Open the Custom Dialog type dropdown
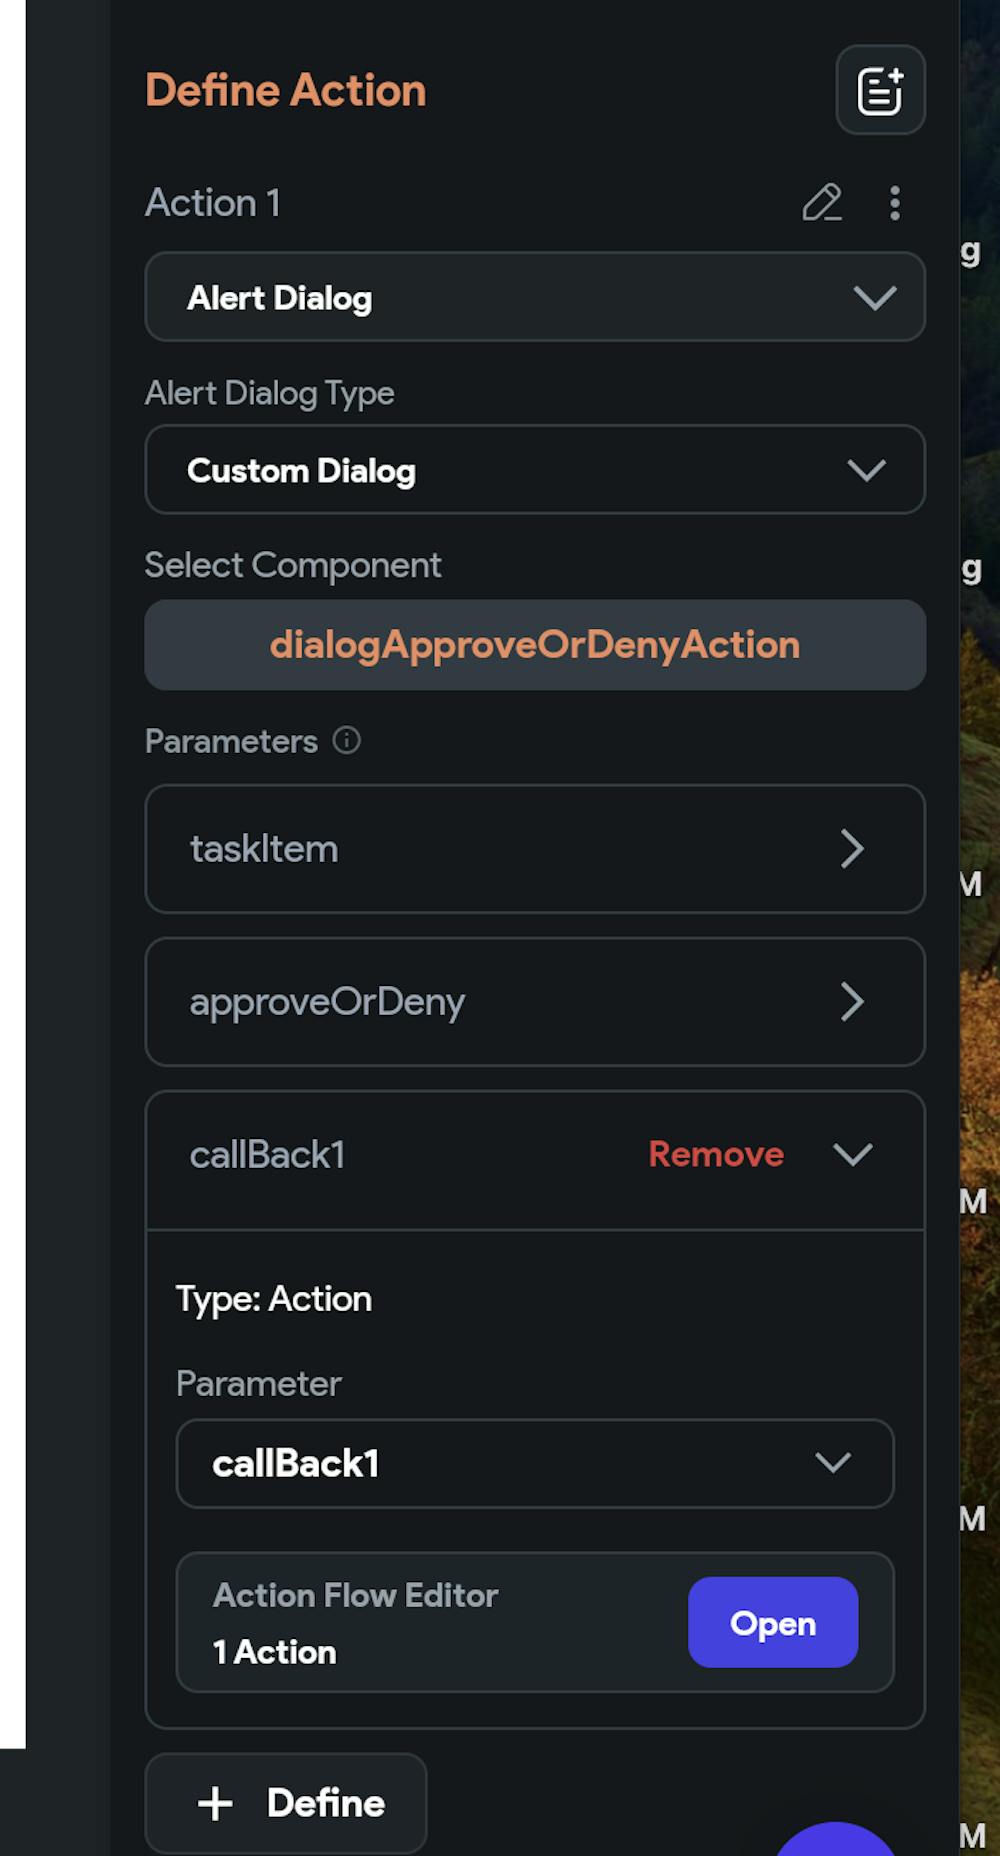Viewport: 1000px width, 1856px height. [535, 470]
